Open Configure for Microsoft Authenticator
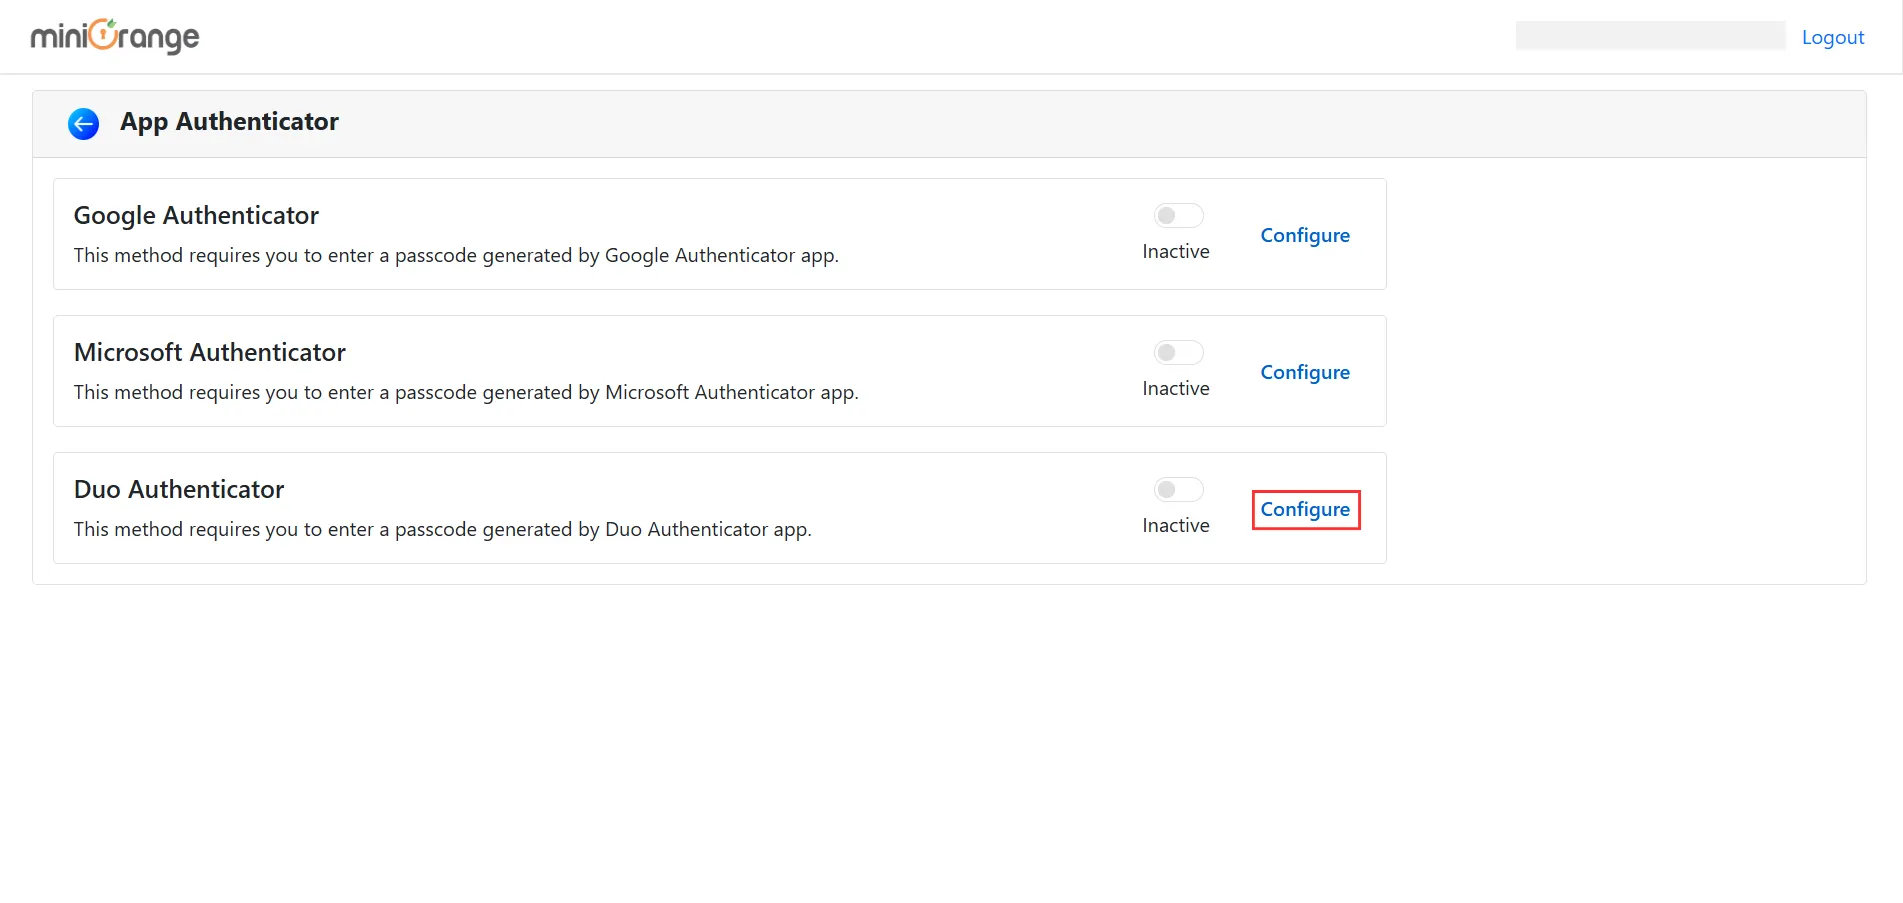 tap(1305, 372)
